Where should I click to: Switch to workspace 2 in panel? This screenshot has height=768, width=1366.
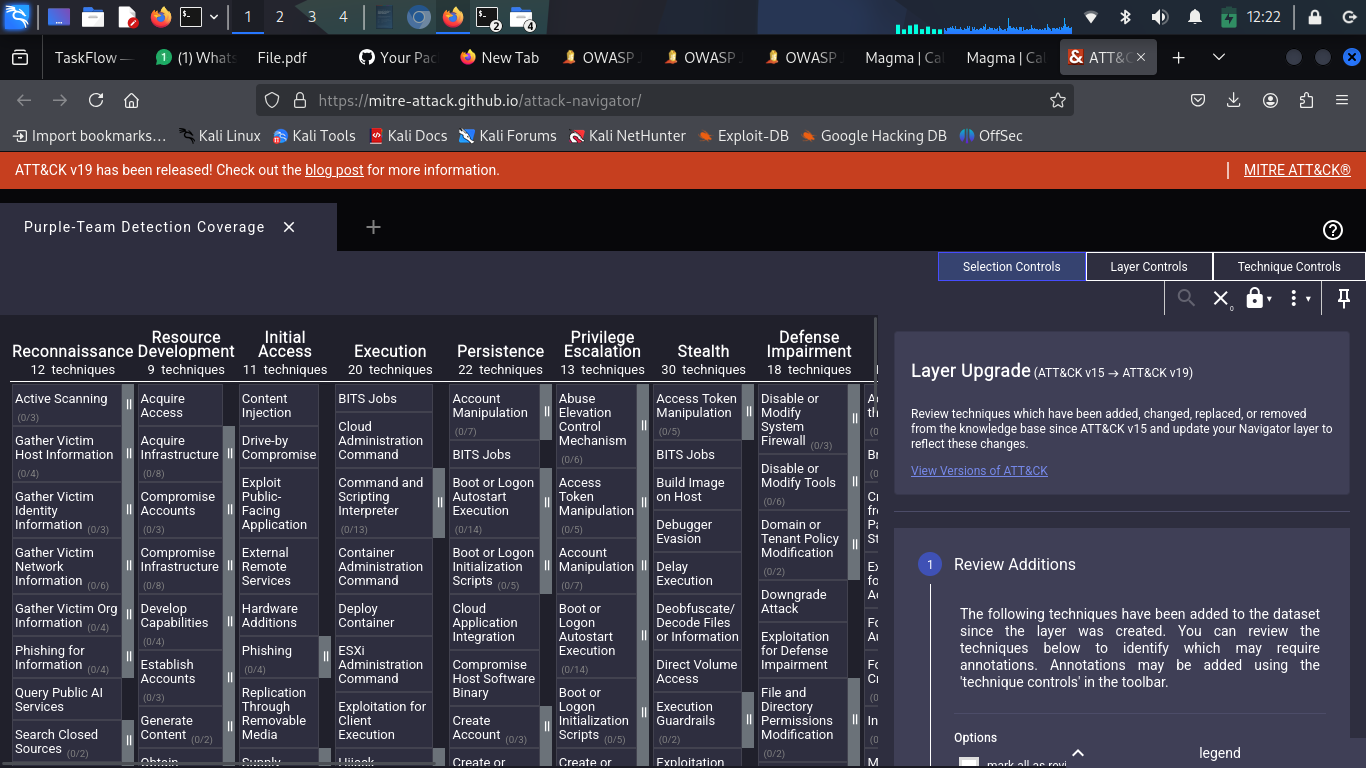click(280, 16)
